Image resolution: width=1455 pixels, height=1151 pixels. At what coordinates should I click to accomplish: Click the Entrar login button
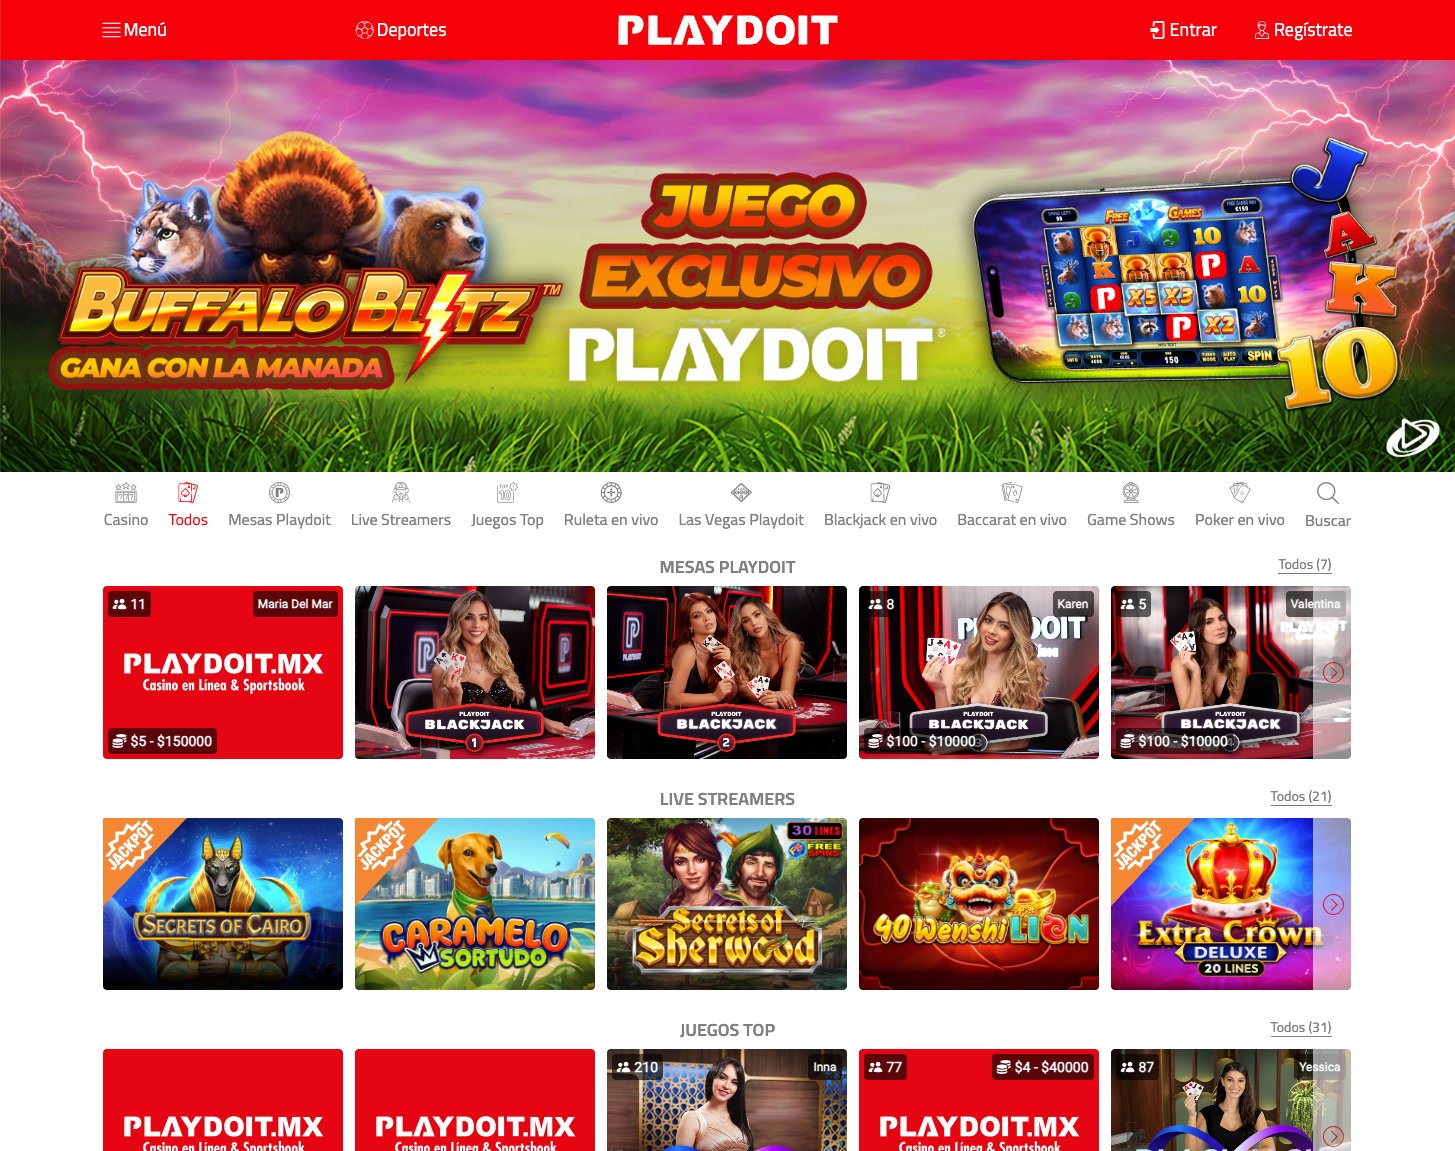[x=1183, y=30]
